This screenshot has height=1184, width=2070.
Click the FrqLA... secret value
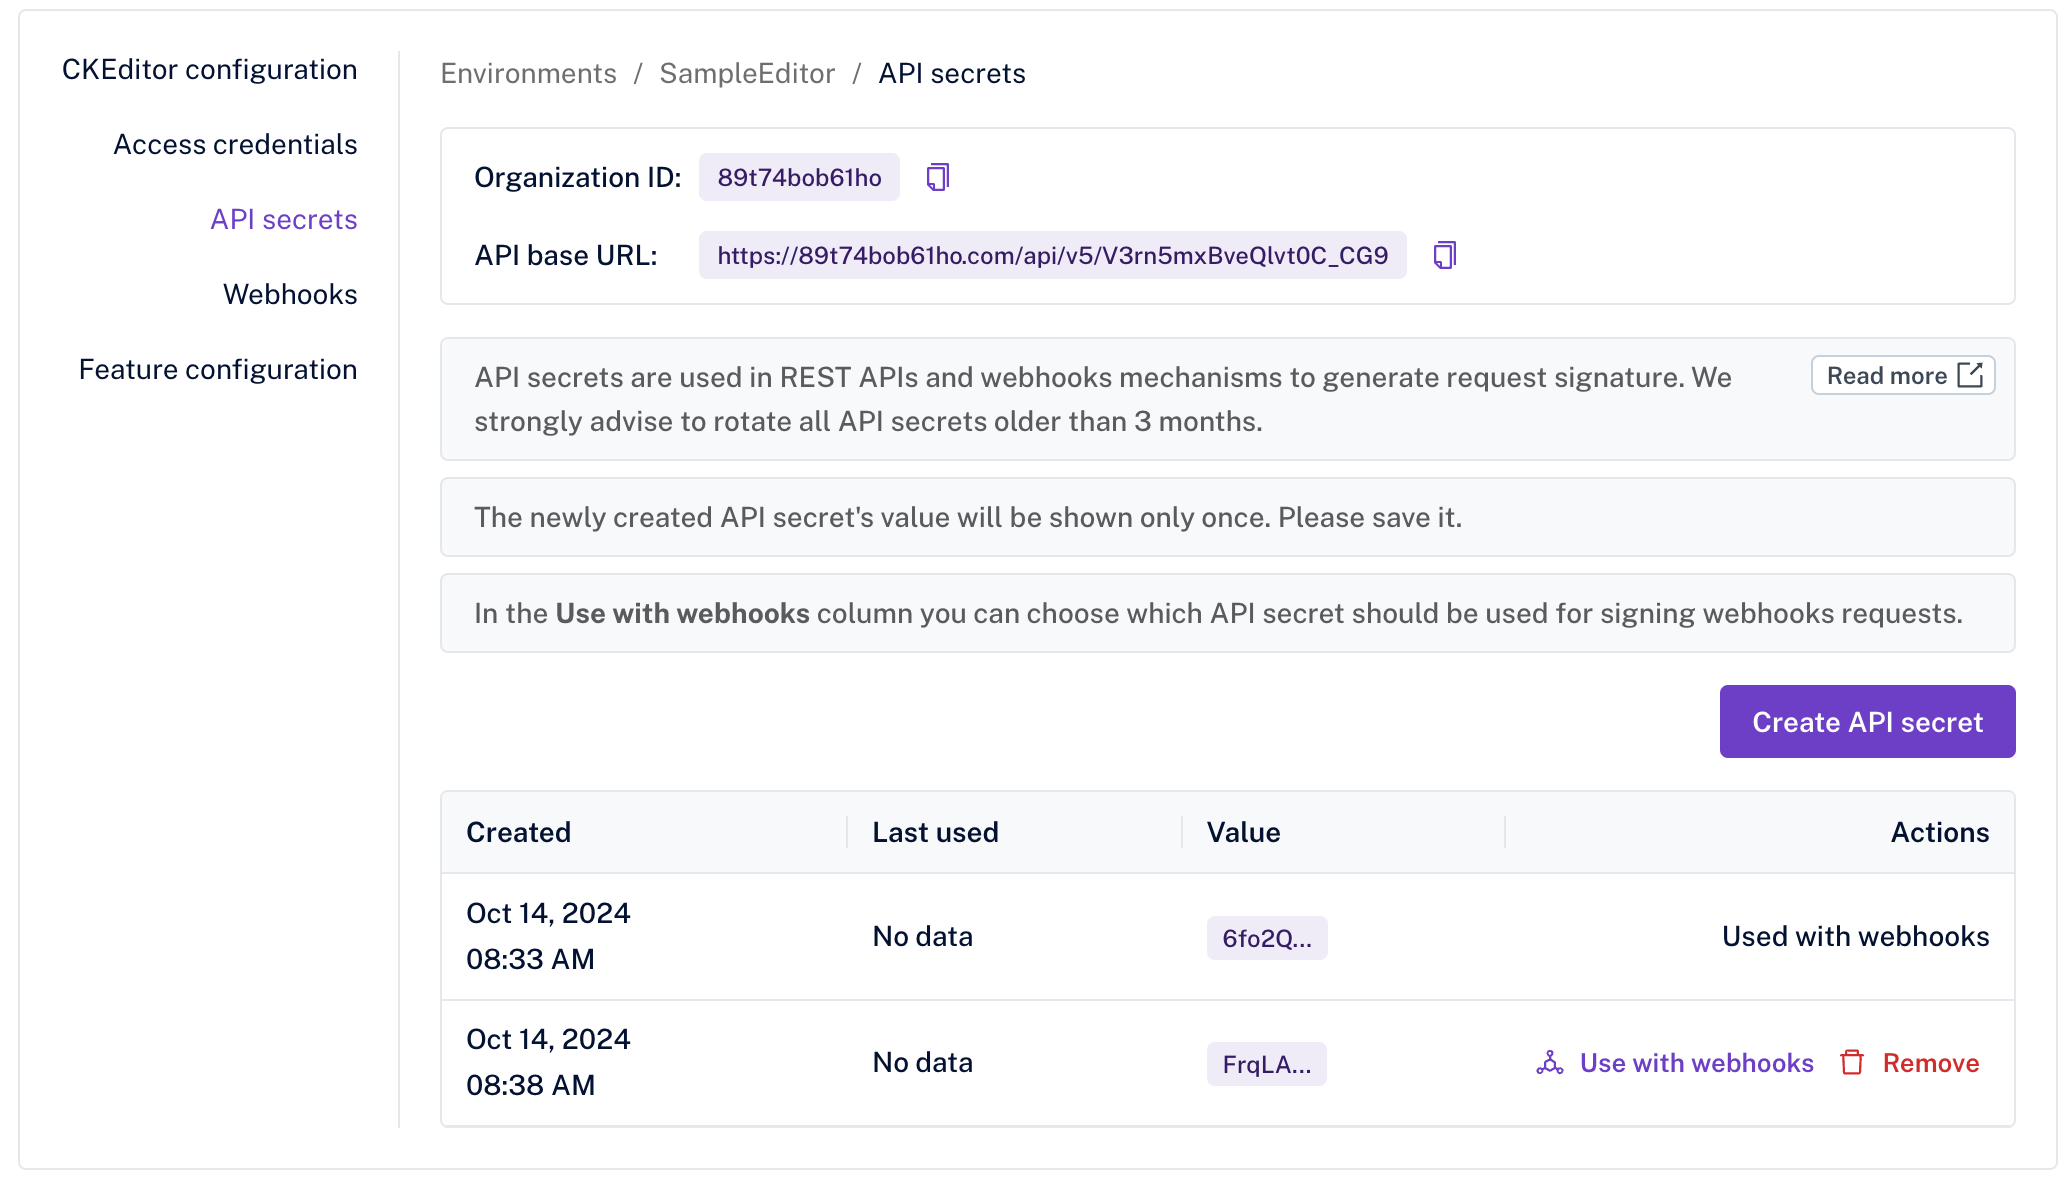point(1267,1064)
